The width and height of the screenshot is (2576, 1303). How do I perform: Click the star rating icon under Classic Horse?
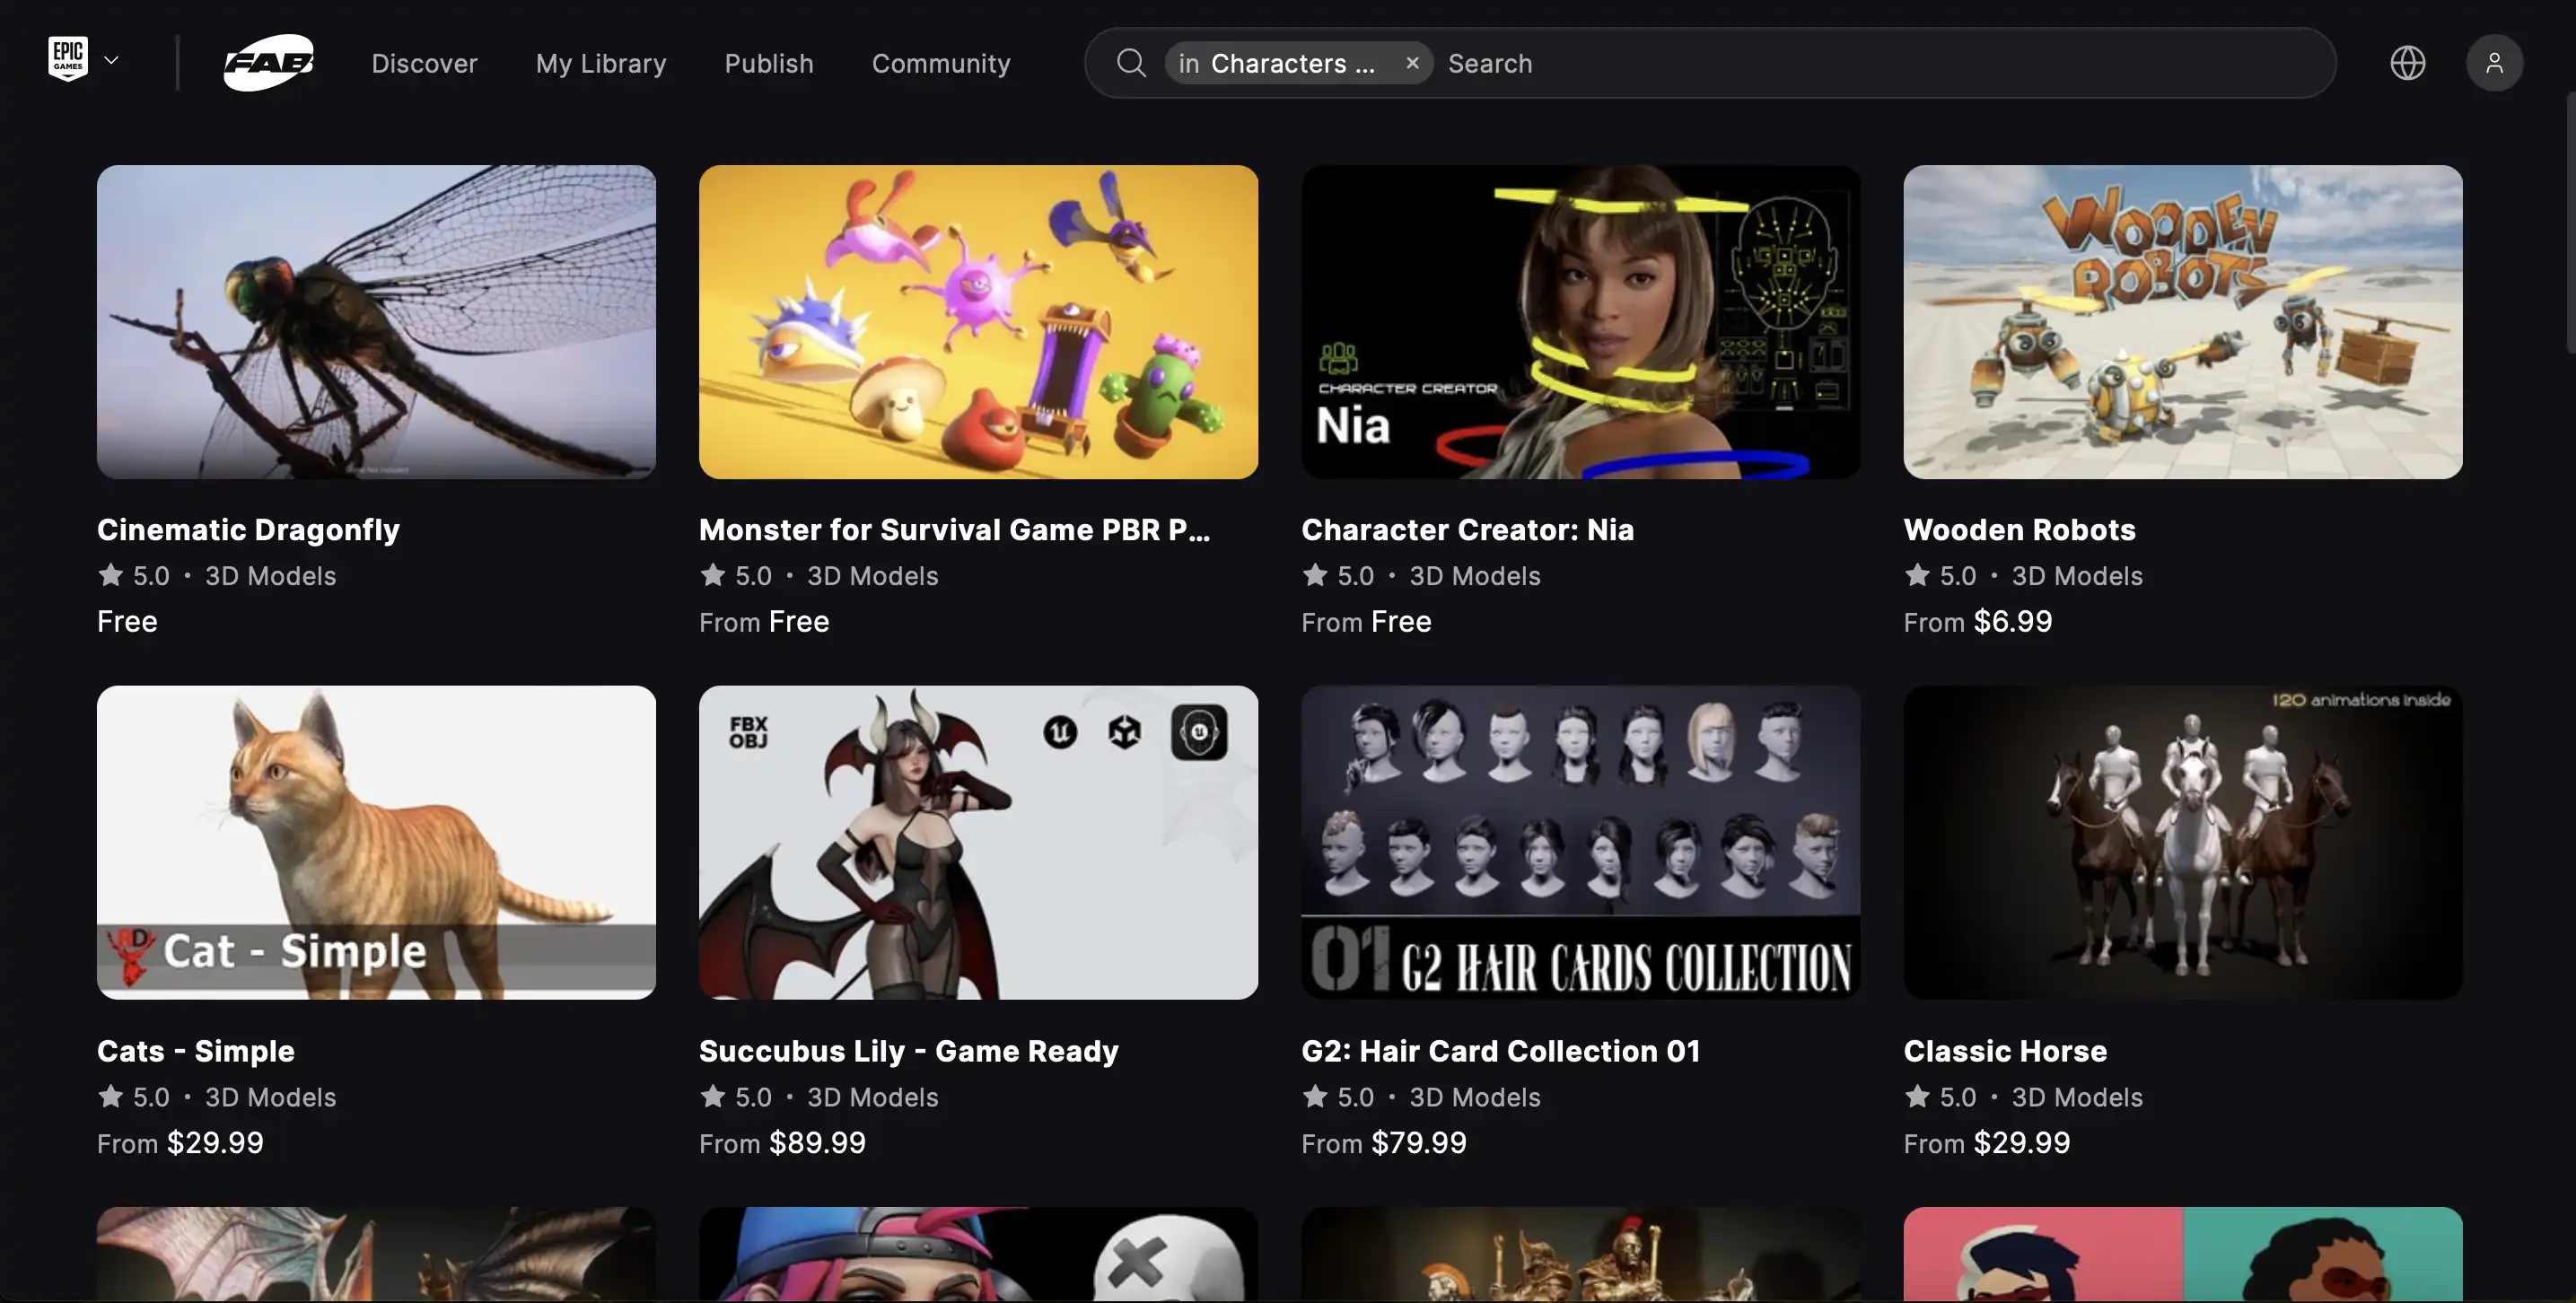[1917, 1096]
